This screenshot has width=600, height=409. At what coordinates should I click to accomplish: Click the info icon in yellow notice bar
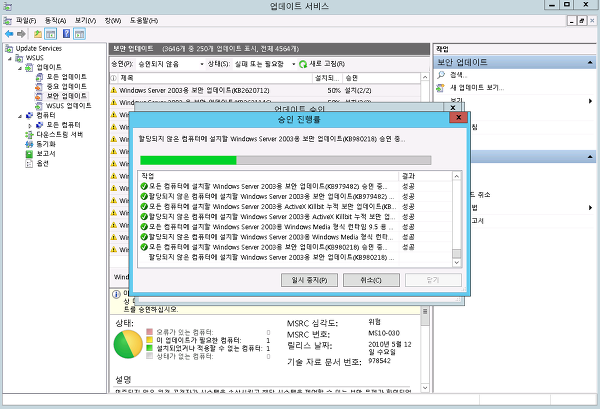[116, 294]
